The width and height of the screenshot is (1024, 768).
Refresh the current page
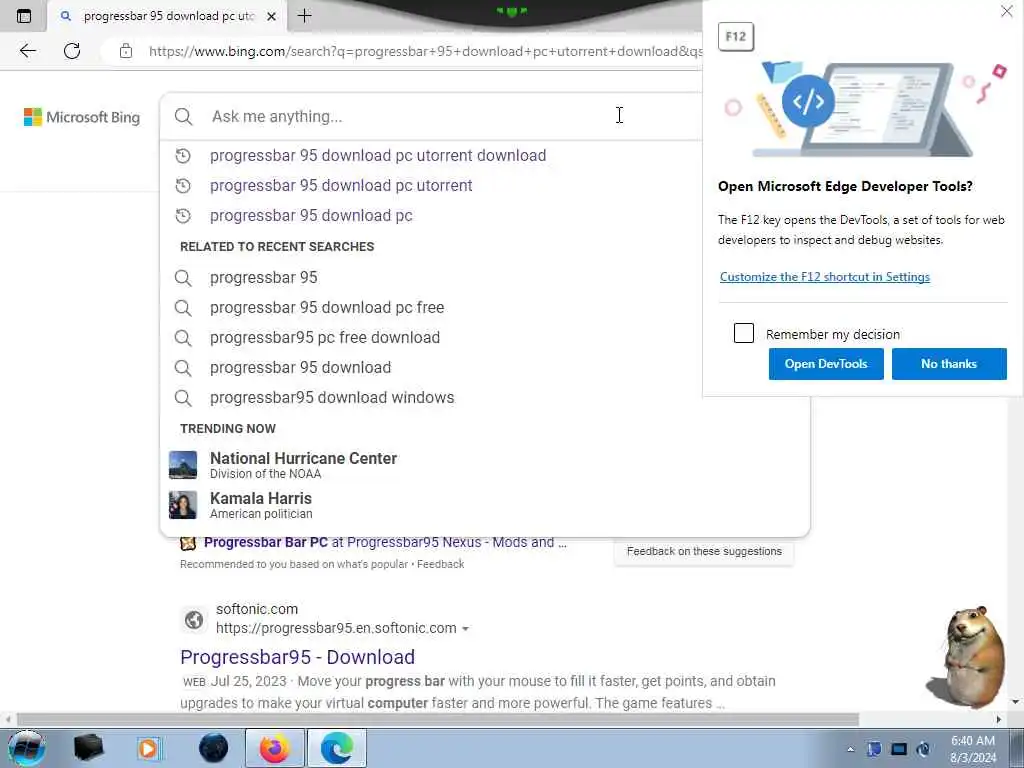point(72,51)
